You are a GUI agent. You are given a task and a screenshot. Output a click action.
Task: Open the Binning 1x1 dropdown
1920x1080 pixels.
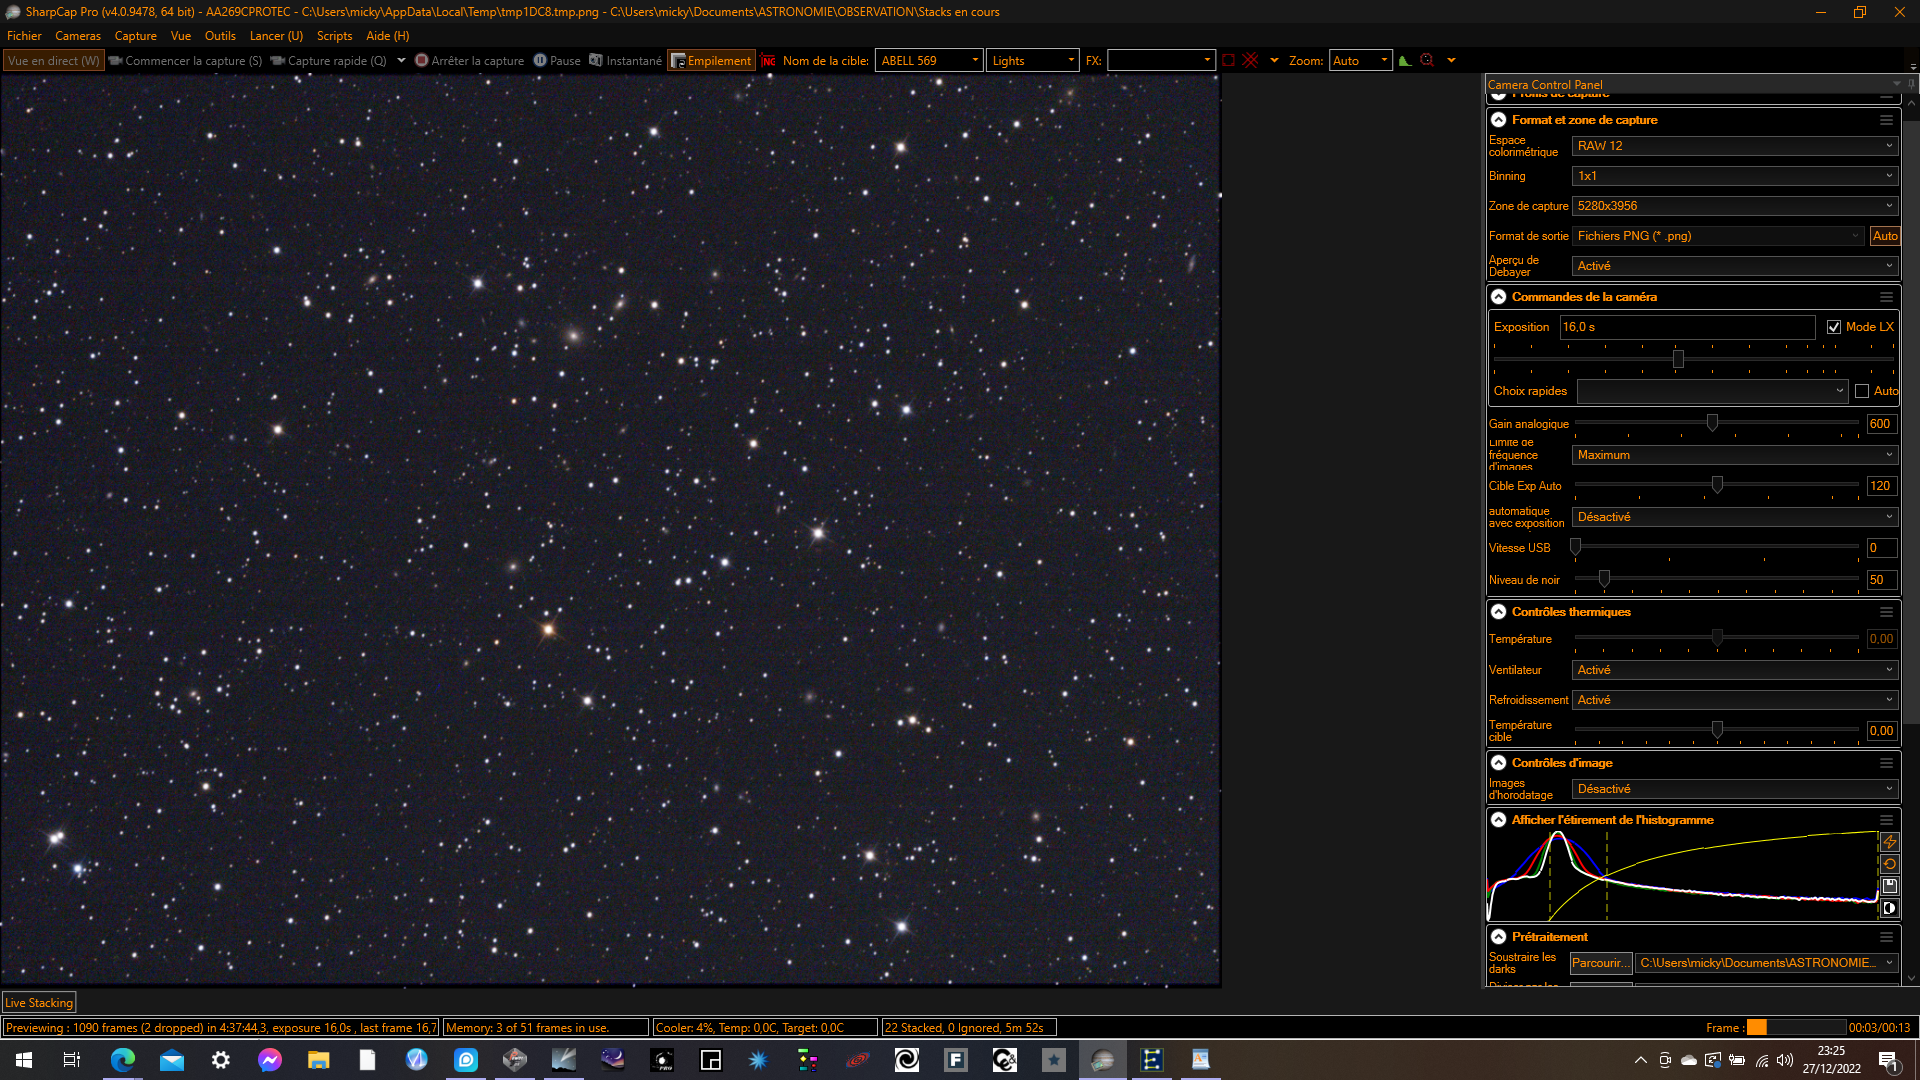1735,176
